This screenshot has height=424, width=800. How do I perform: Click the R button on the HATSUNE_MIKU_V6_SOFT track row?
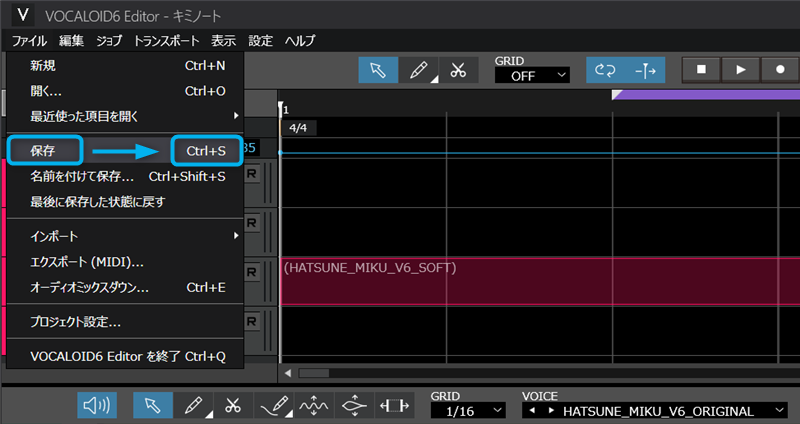[251, 272]
